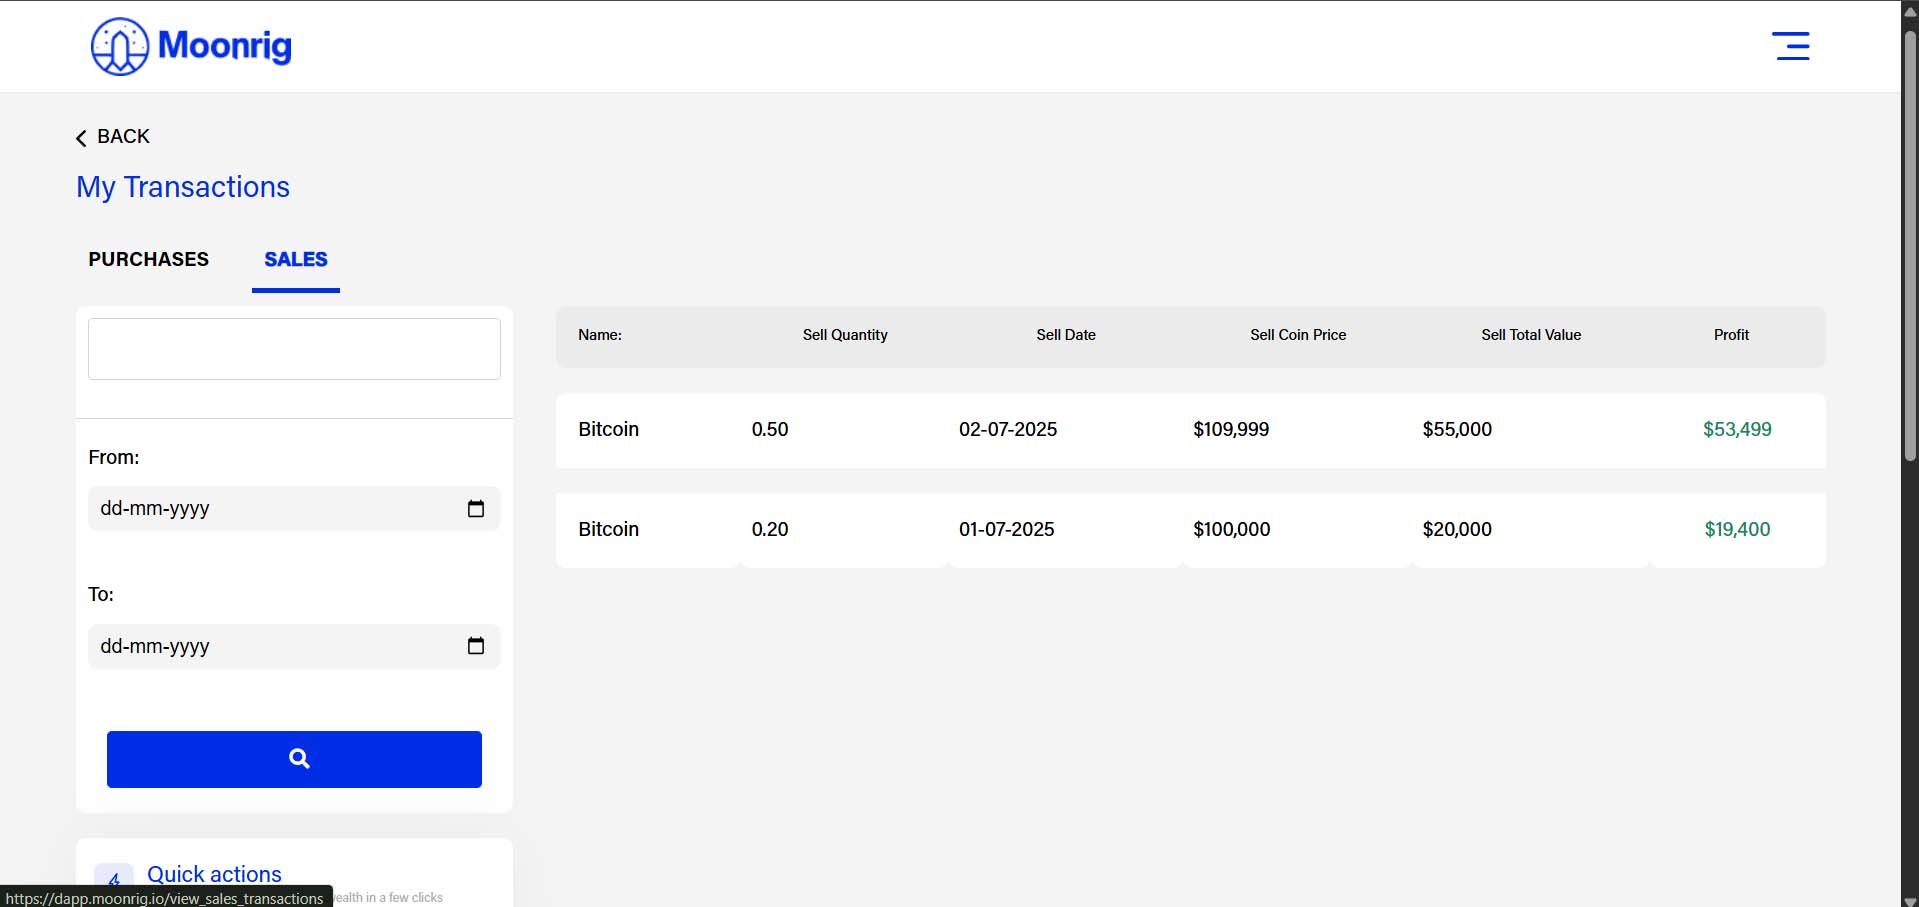1919x907 pixels.
Task: Click coin price $100,000
Action: (x=1231, y=529)
